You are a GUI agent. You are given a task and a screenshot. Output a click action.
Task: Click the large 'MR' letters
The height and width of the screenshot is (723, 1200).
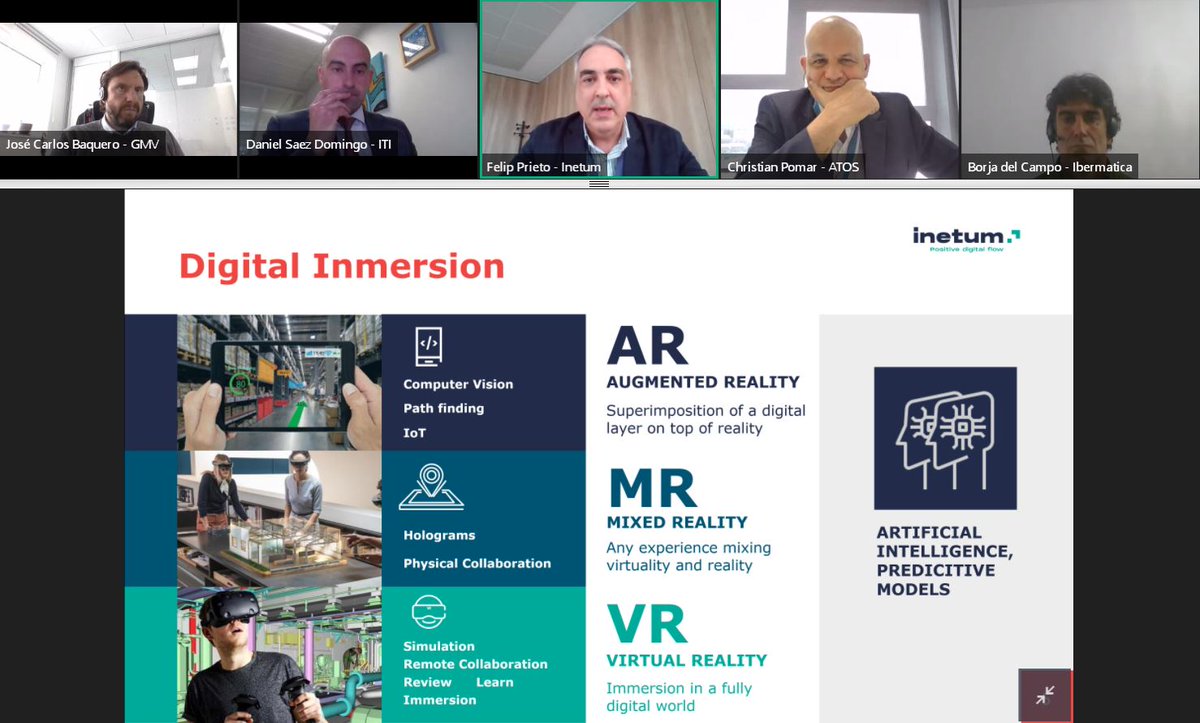click(652, 487)
